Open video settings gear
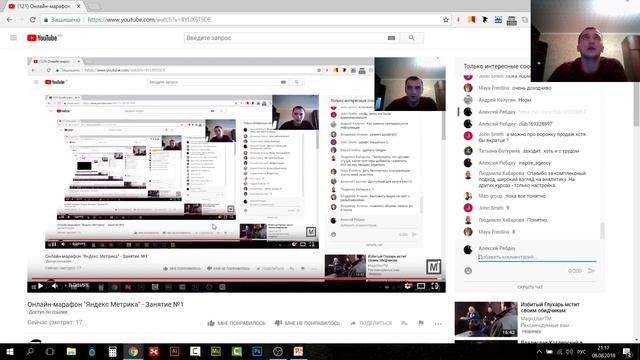 click(x=408, y=286)
